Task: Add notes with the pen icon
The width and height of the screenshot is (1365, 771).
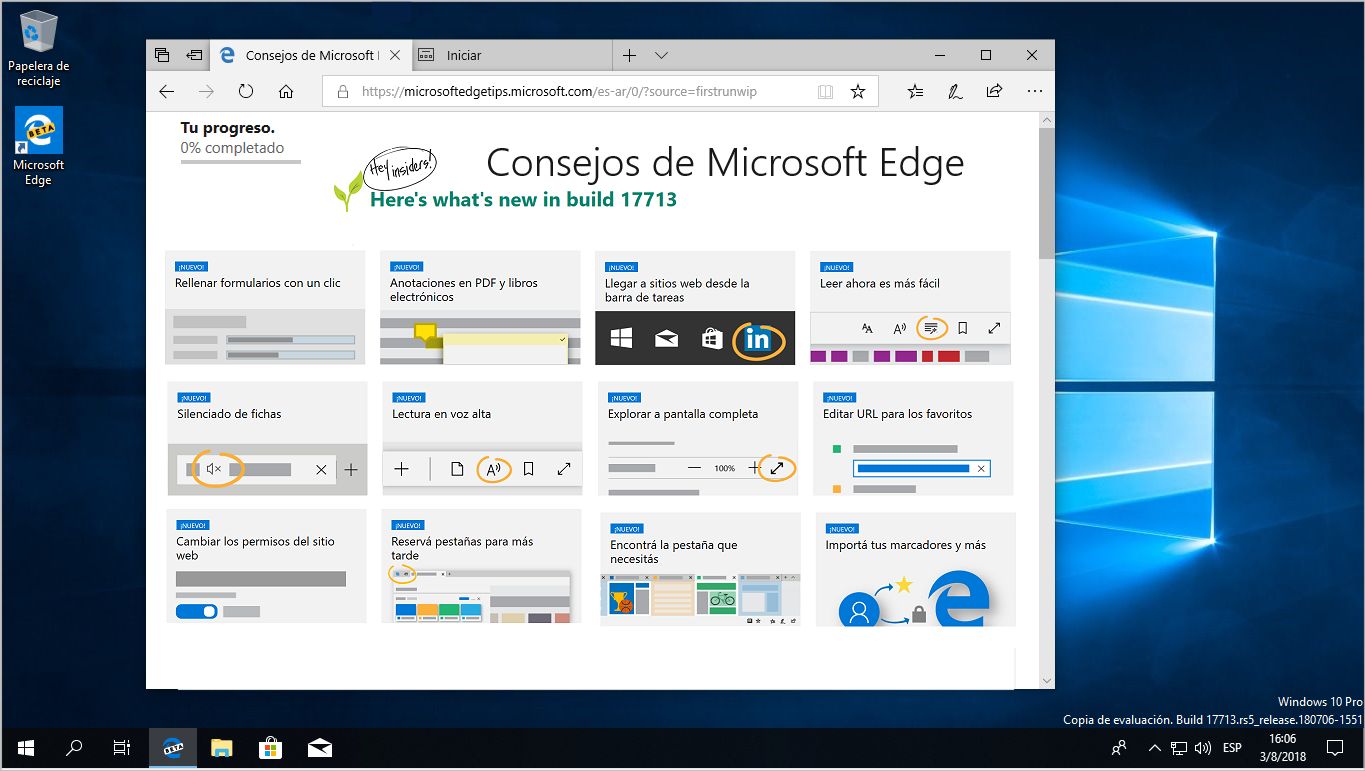Action: pos(955,91)
